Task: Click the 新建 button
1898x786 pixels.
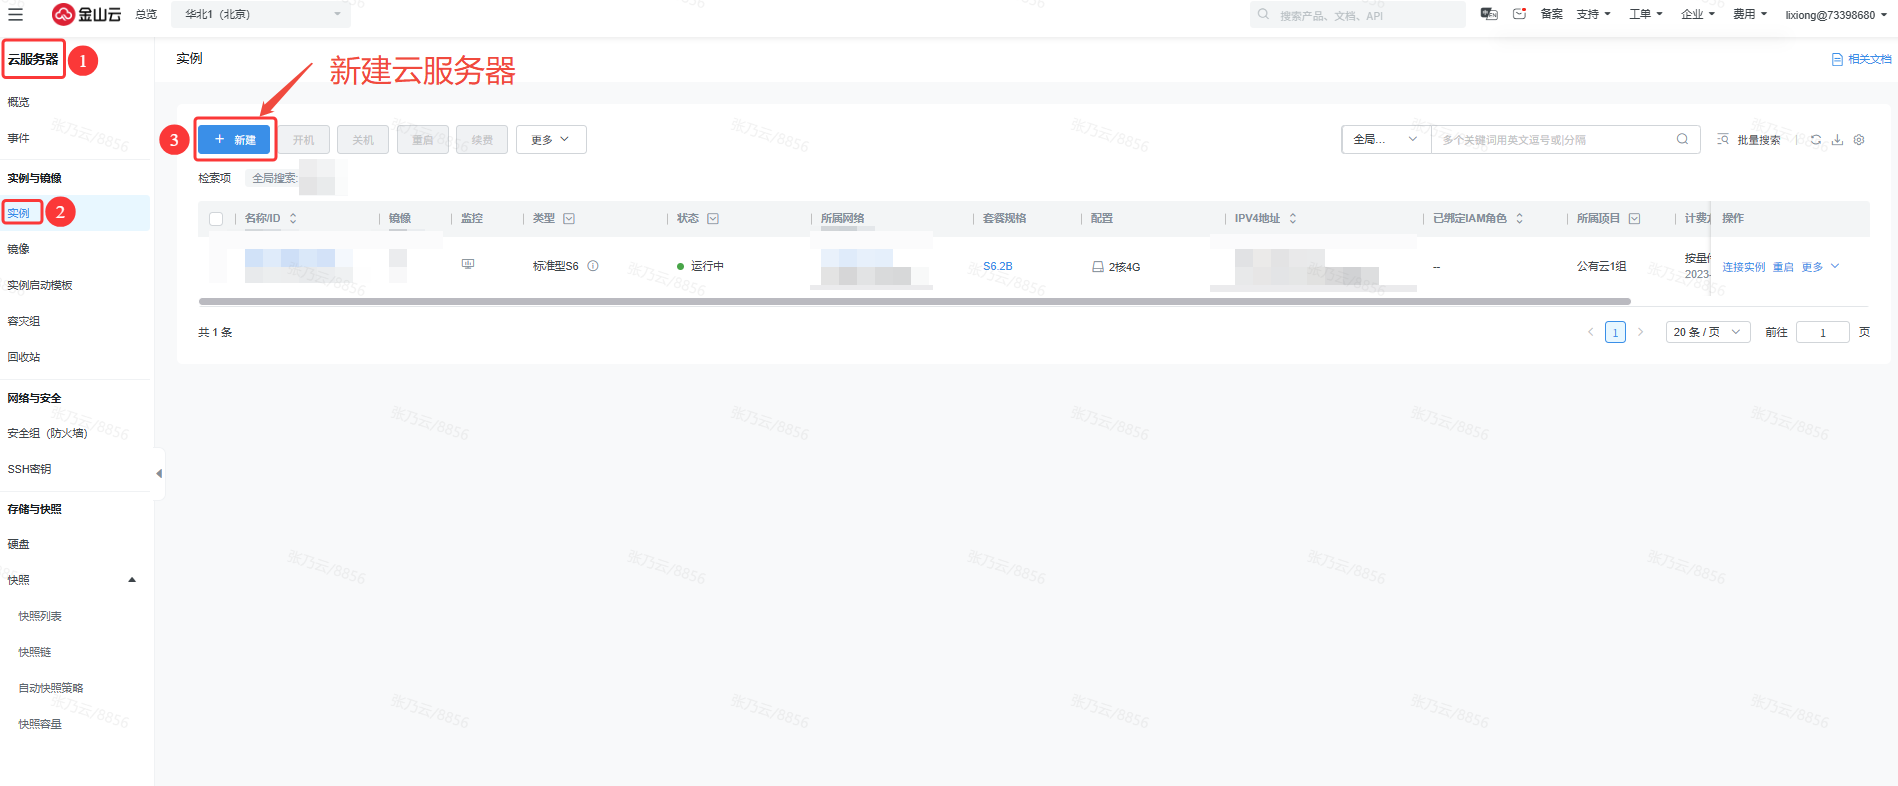Action: point(234,140)
